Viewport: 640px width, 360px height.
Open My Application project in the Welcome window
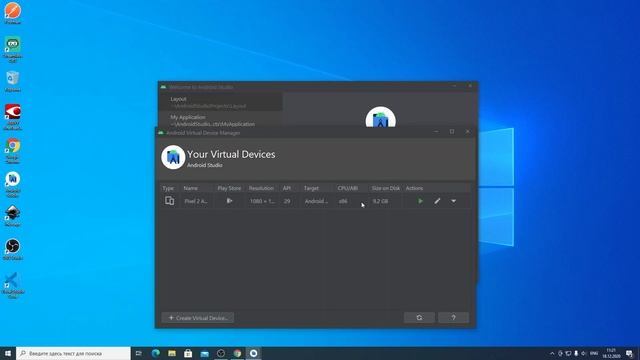click(220, 120)
